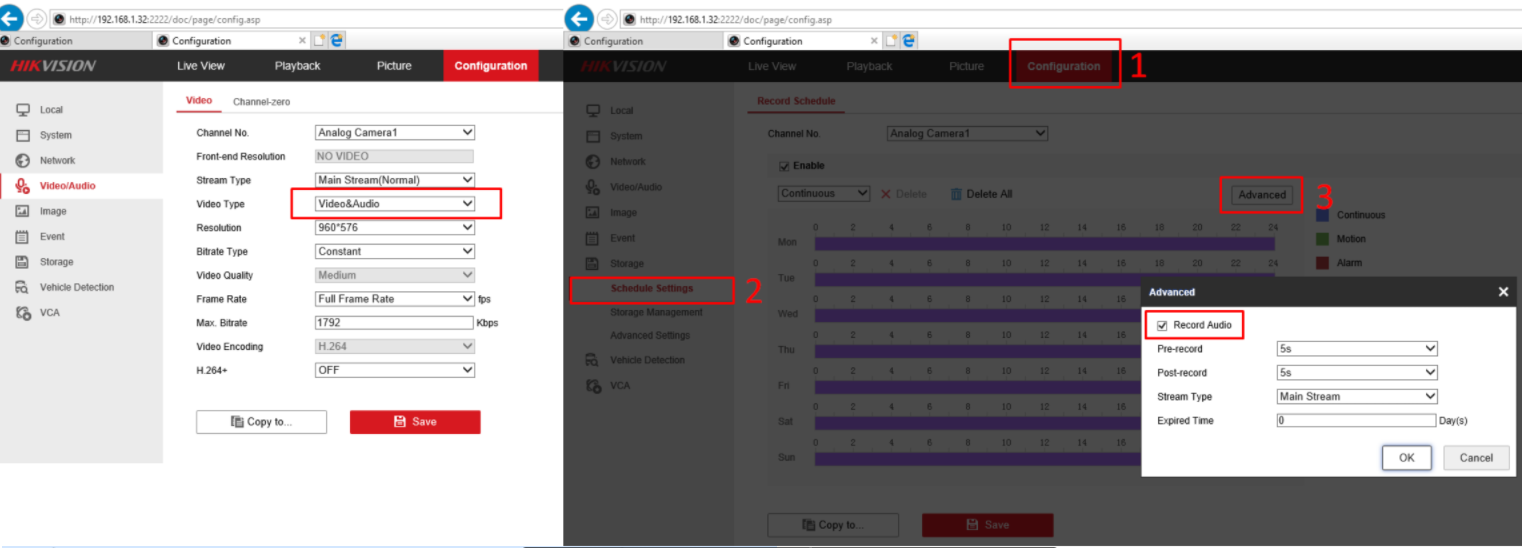This screenshot has width=1522, height=548.
Task: Click the red X Delete icon
Action: point(885,194)
